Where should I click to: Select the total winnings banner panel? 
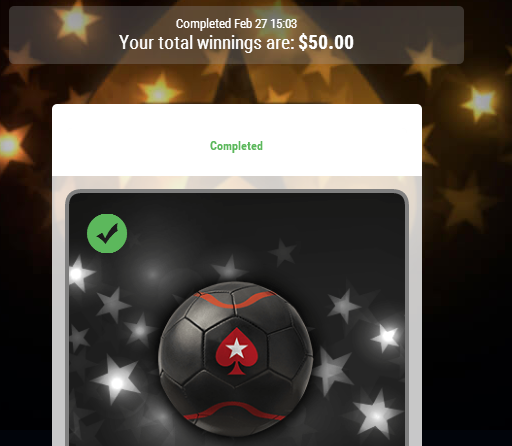[x=236, y=35]
